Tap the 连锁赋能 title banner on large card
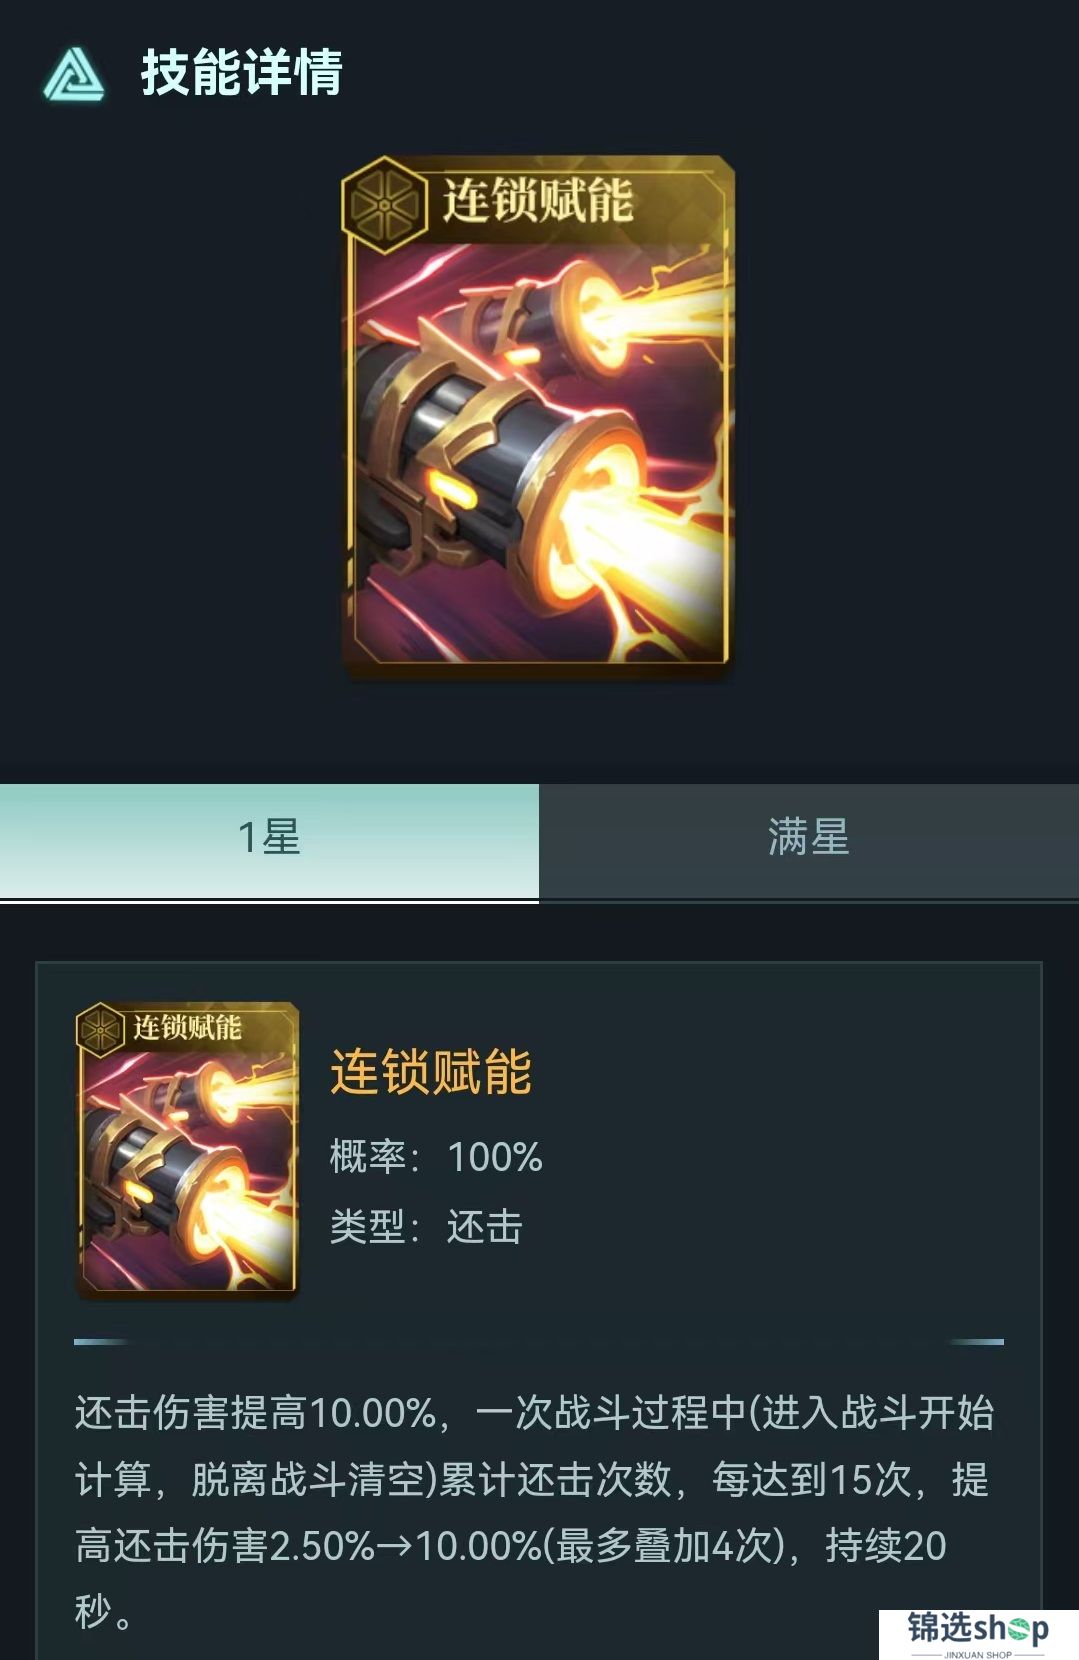The width and height of the screenshot is (1079, 1660). tap(538, 200)
